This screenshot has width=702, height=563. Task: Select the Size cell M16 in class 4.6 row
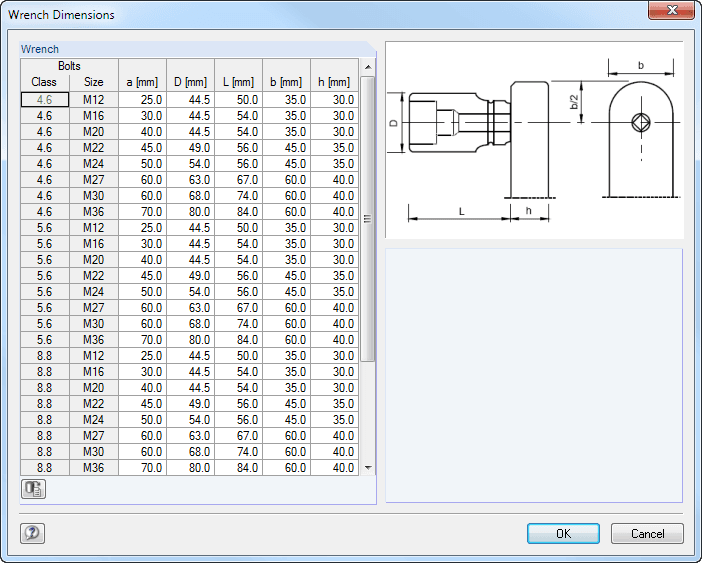[x=94, y=115]
